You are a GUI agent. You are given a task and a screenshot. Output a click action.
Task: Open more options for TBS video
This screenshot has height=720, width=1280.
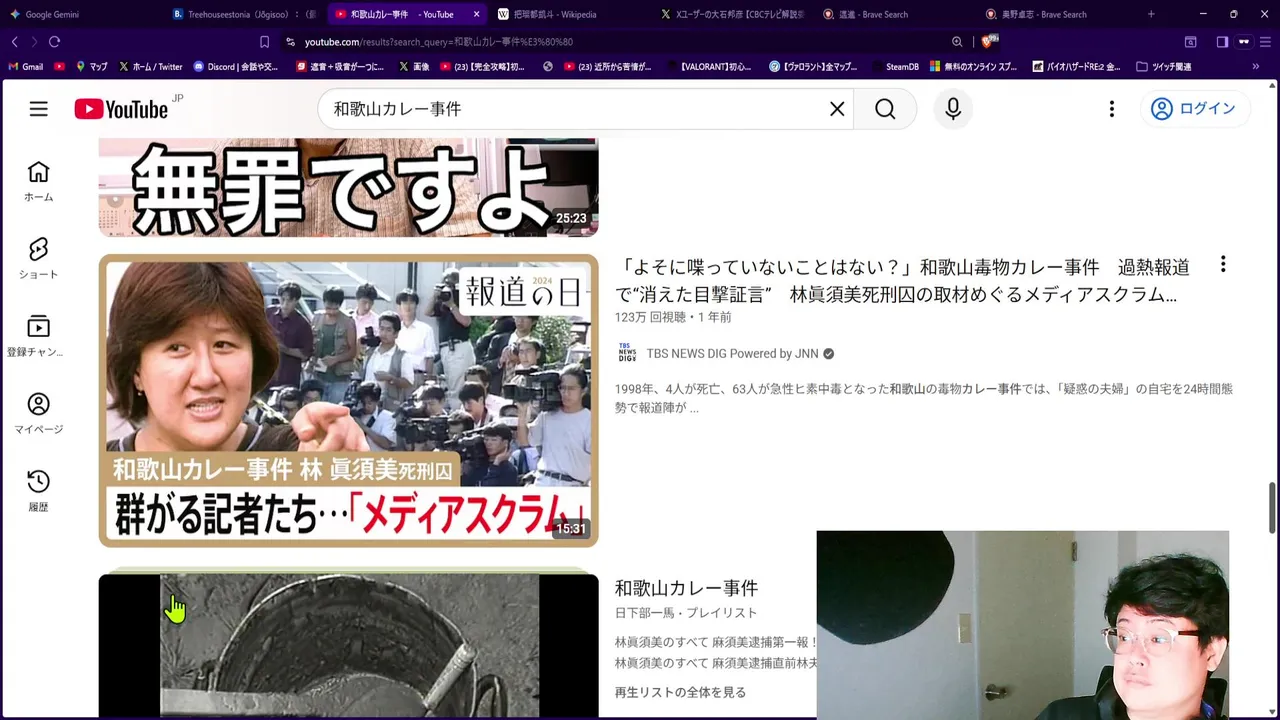click(1223, 265)
